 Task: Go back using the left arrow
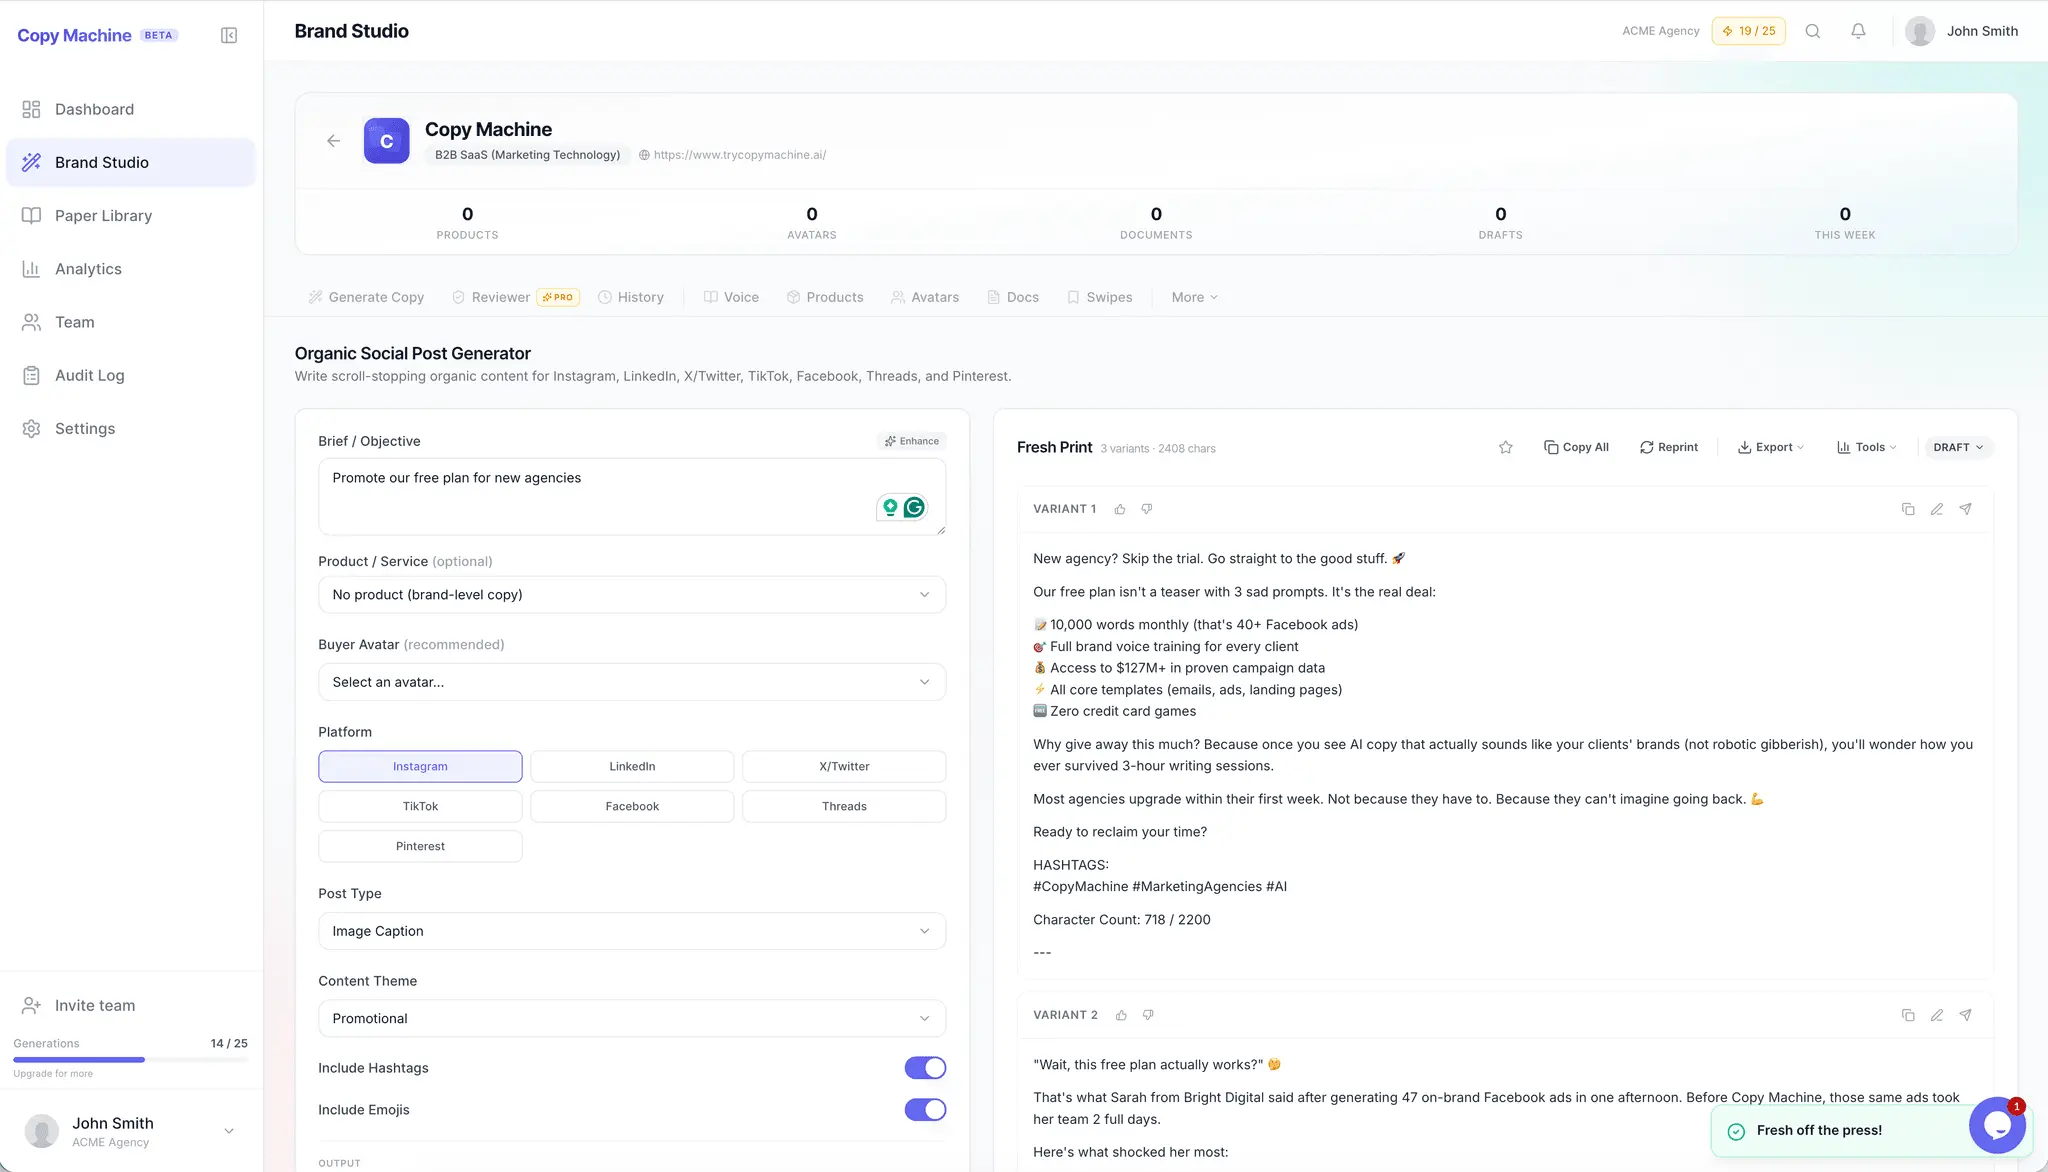tap(334, 141)
